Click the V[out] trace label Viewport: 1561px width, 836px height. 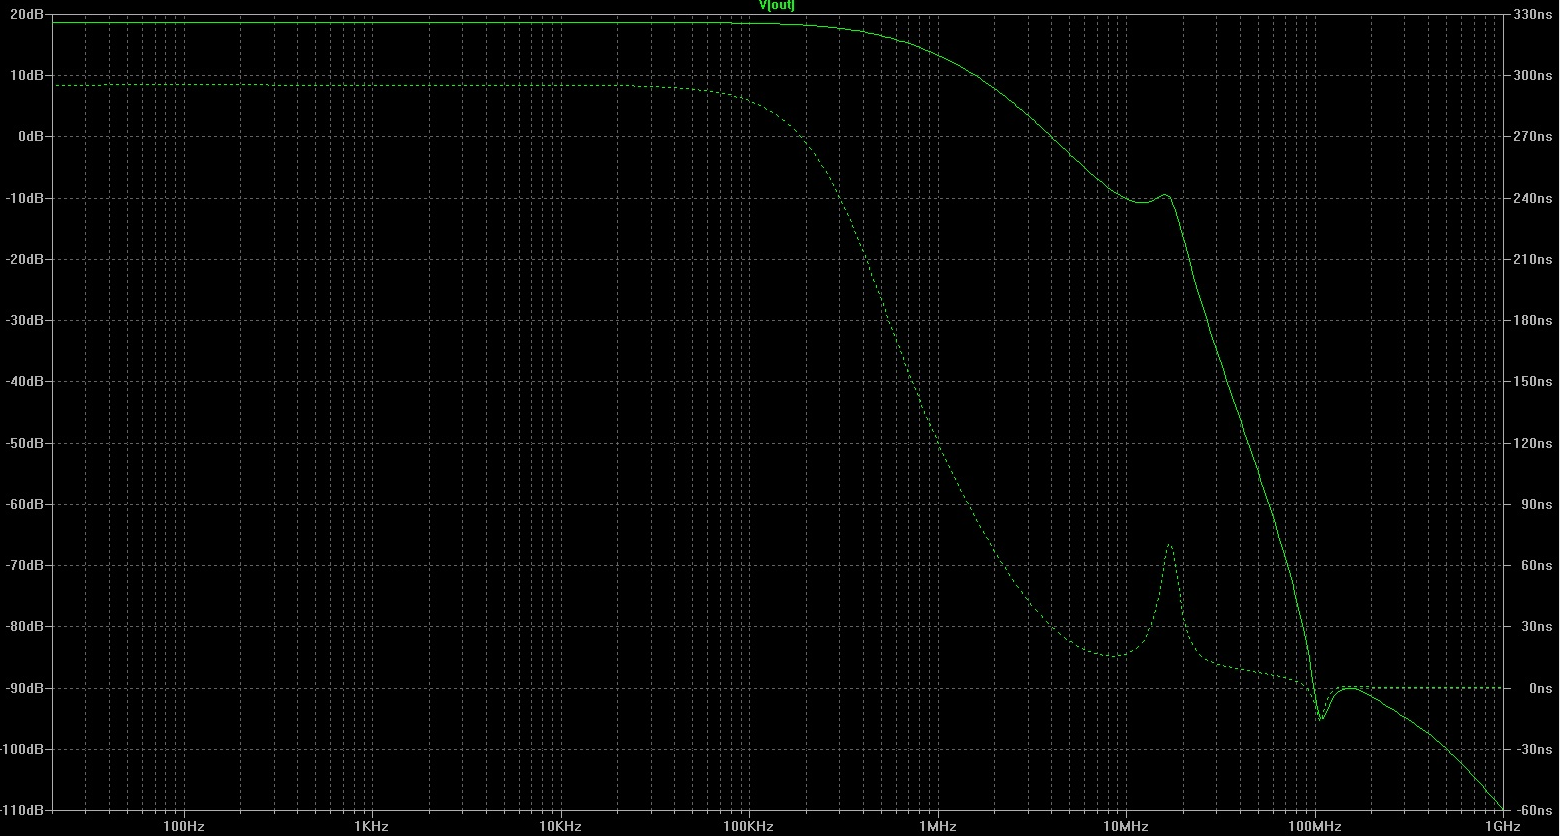(777, 6)
